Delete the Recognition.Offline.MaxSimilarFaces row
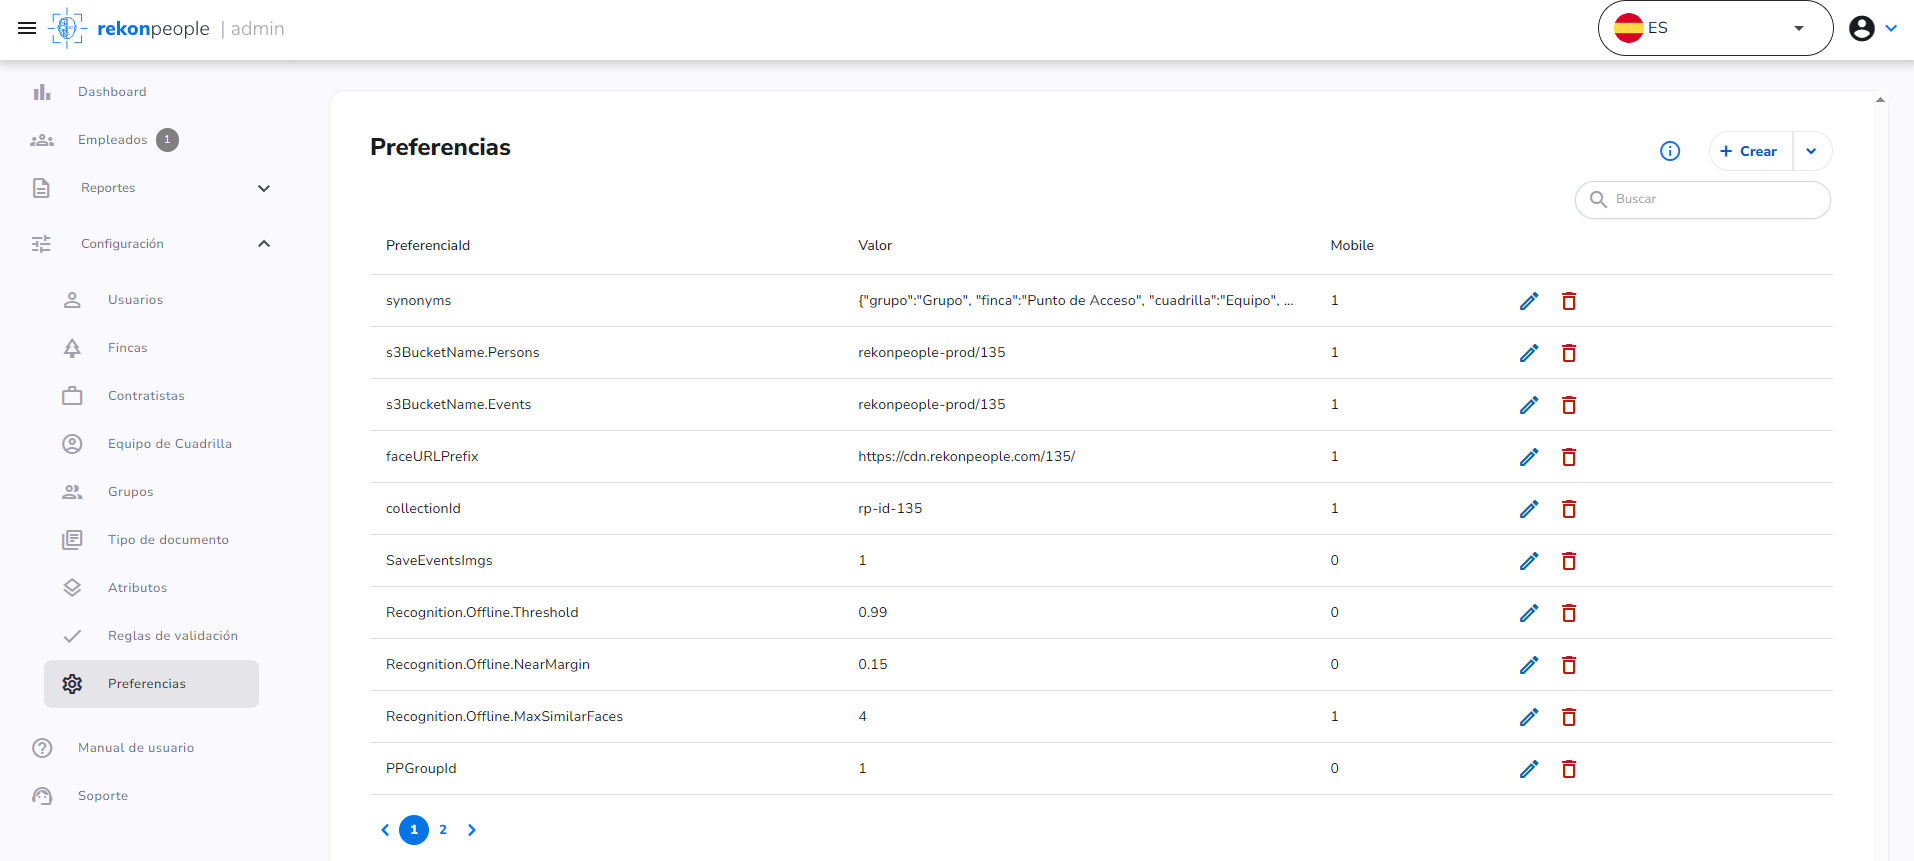Viewport: 1914px width, 861px height. 1569,717
